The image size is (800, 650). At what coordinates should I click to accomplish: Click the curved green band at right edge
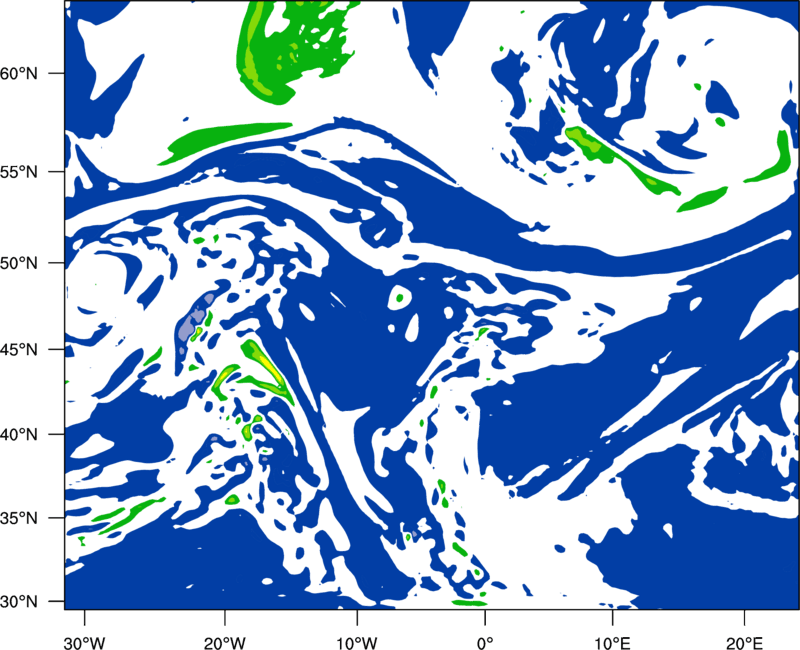pyautogui.click(x=770, y=158)
